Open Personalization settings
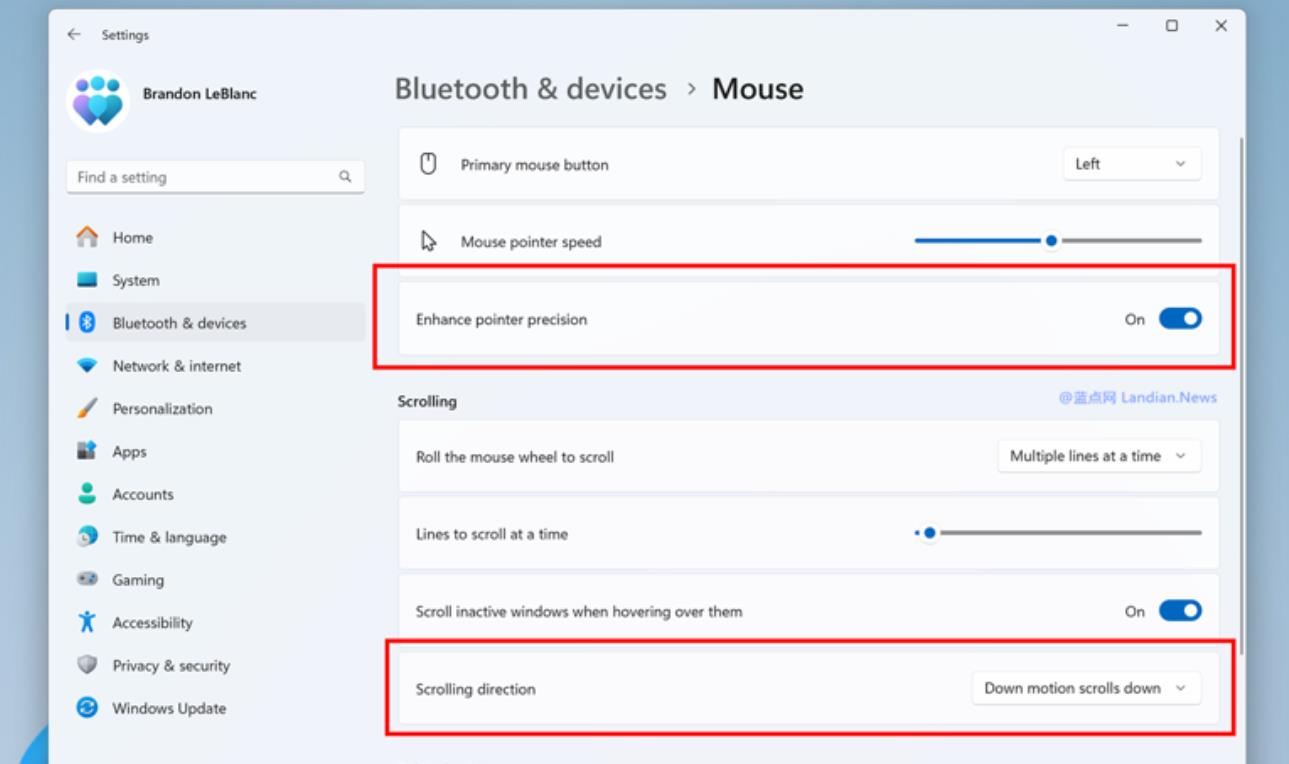Image resolution: width=1289 pixels, height=764 pixels. pyautogui.click(x=215, y=408)
